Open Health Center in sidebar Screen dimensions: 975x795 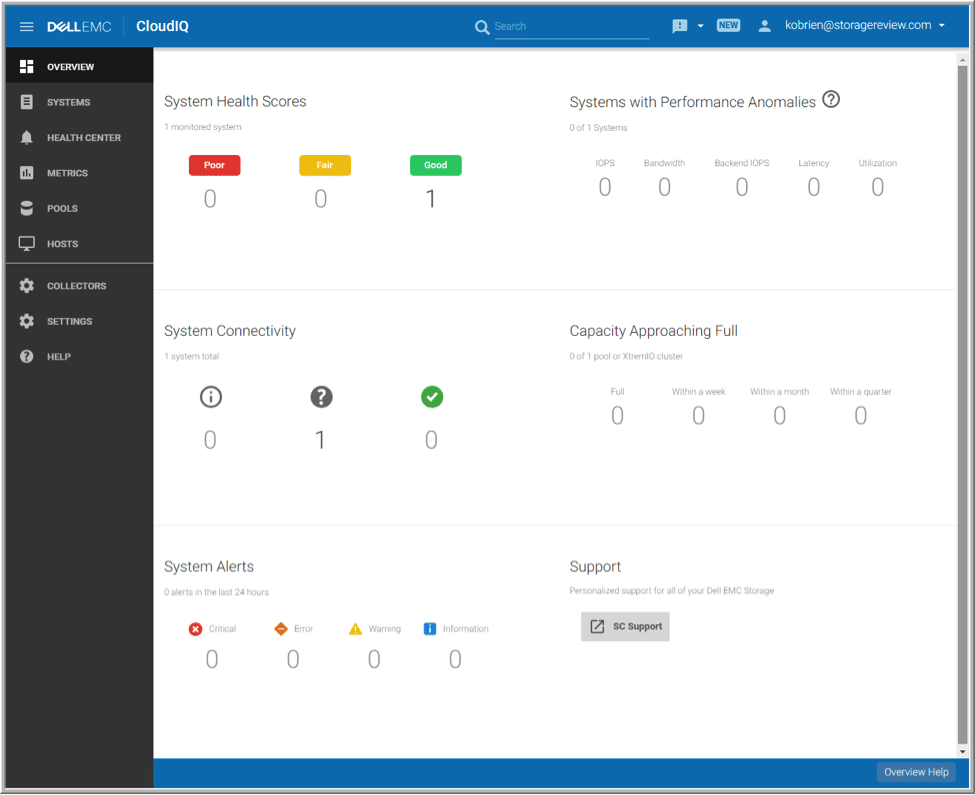(80, 137)
